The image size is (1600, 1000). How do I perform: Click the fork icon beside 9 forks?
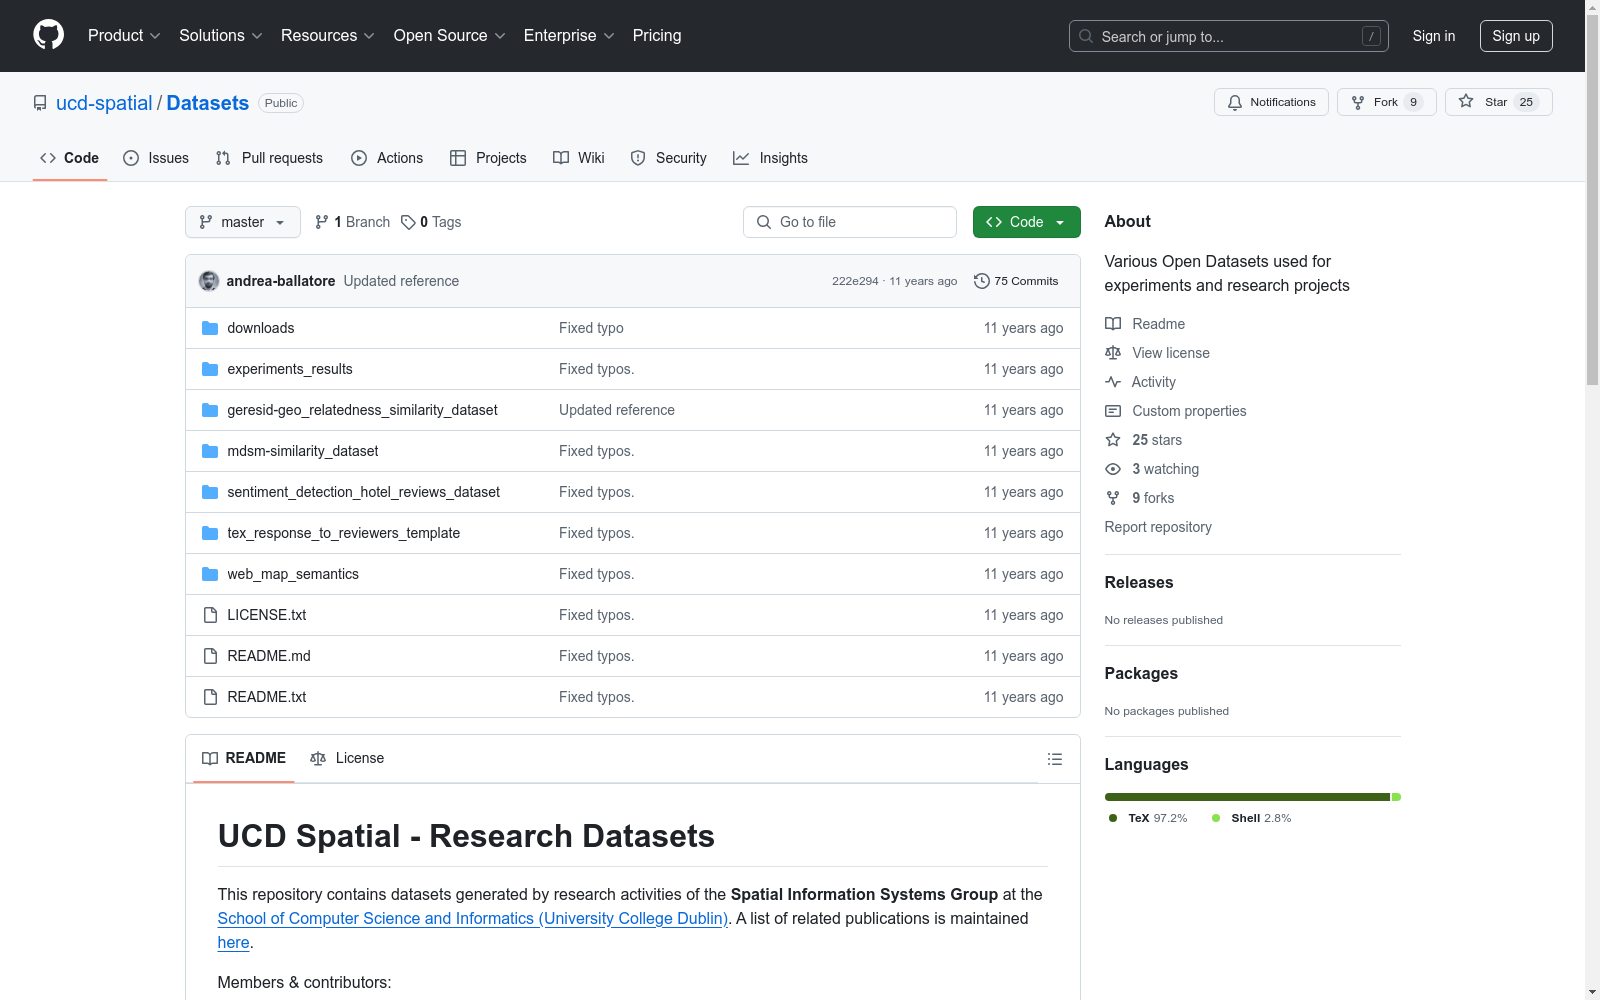coord(1113,498)
